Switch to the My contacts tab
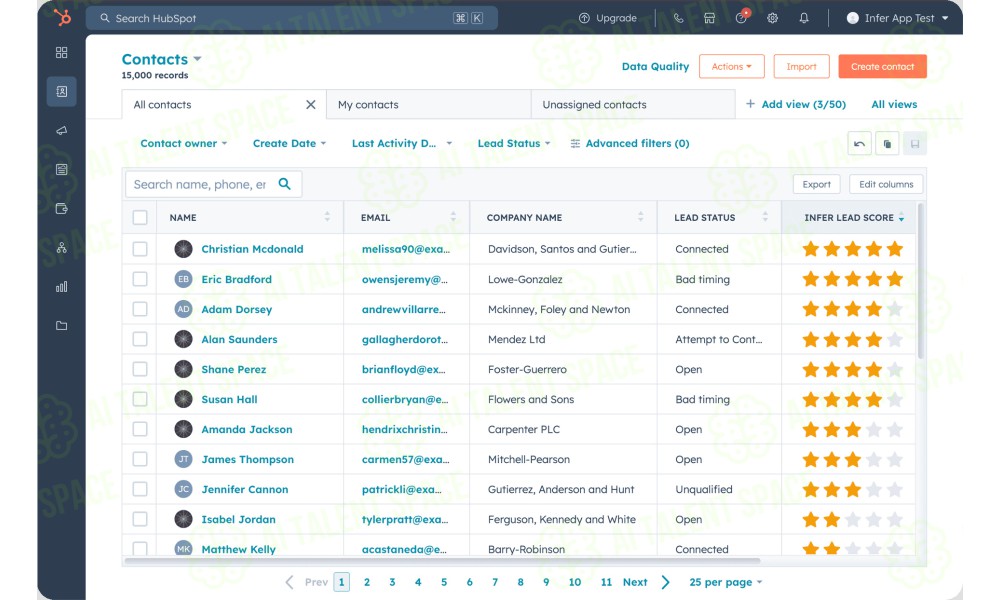1000x600 pixels. pos(429,105)
